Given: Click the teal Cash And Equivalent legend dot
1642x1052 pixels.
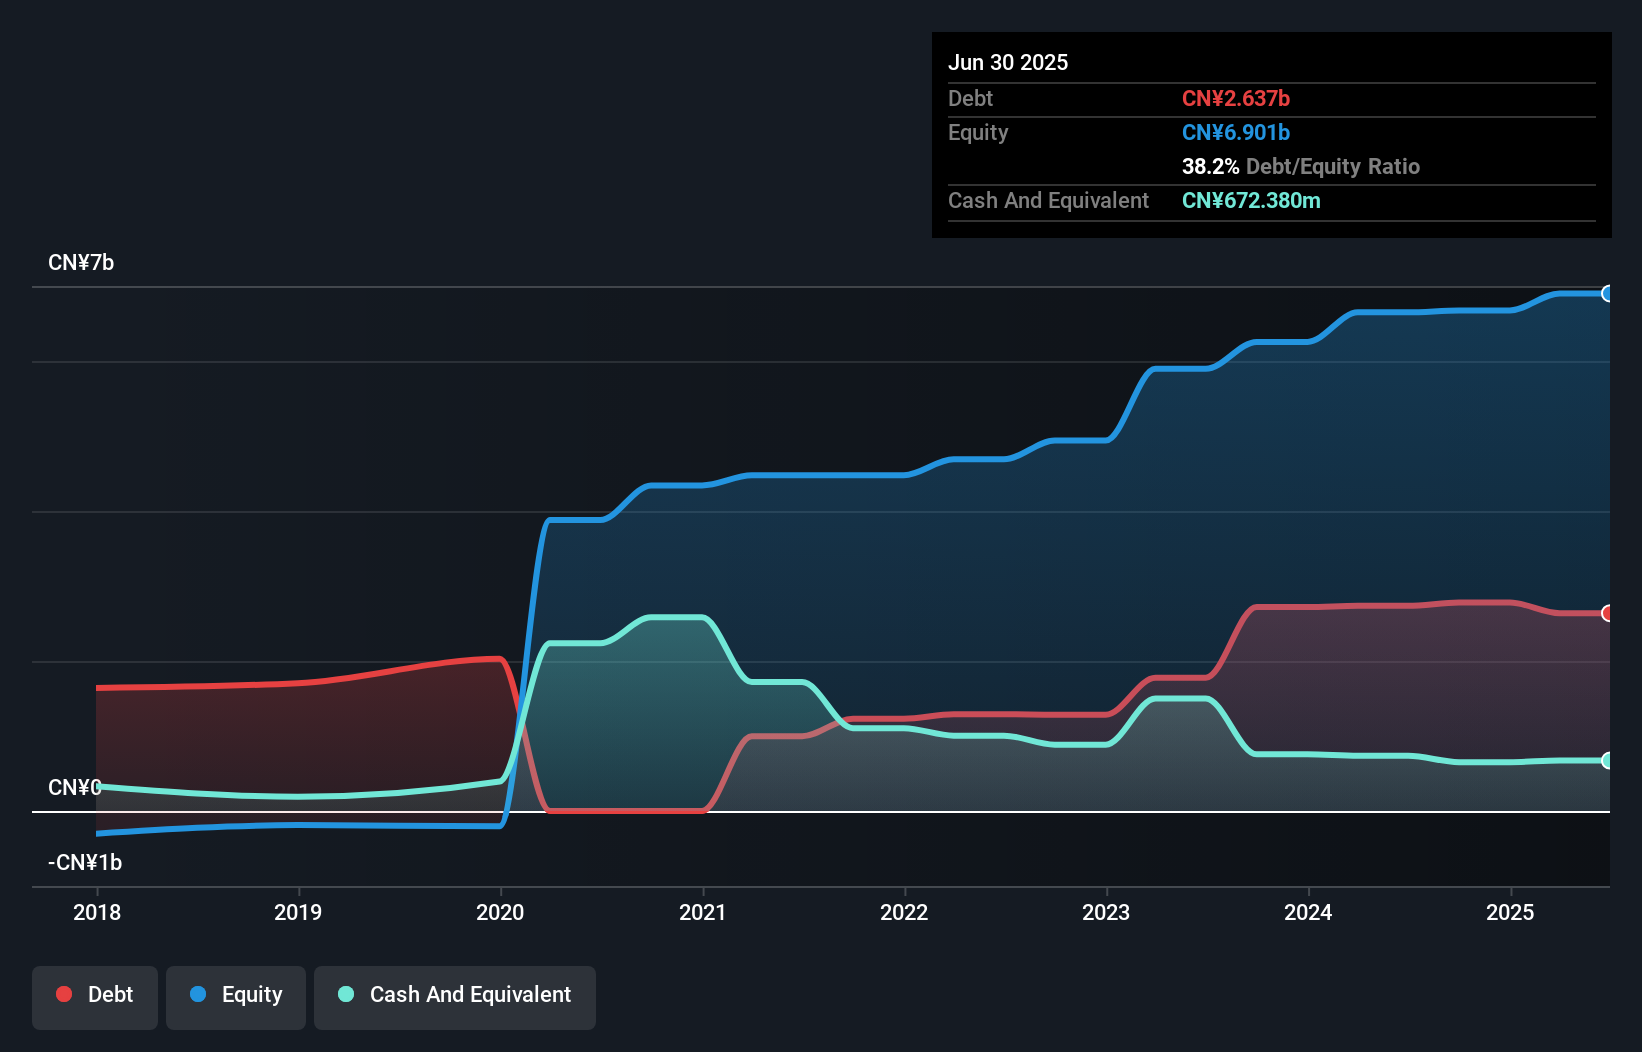Looking at the screenshot, I should [x=345, y=994].
